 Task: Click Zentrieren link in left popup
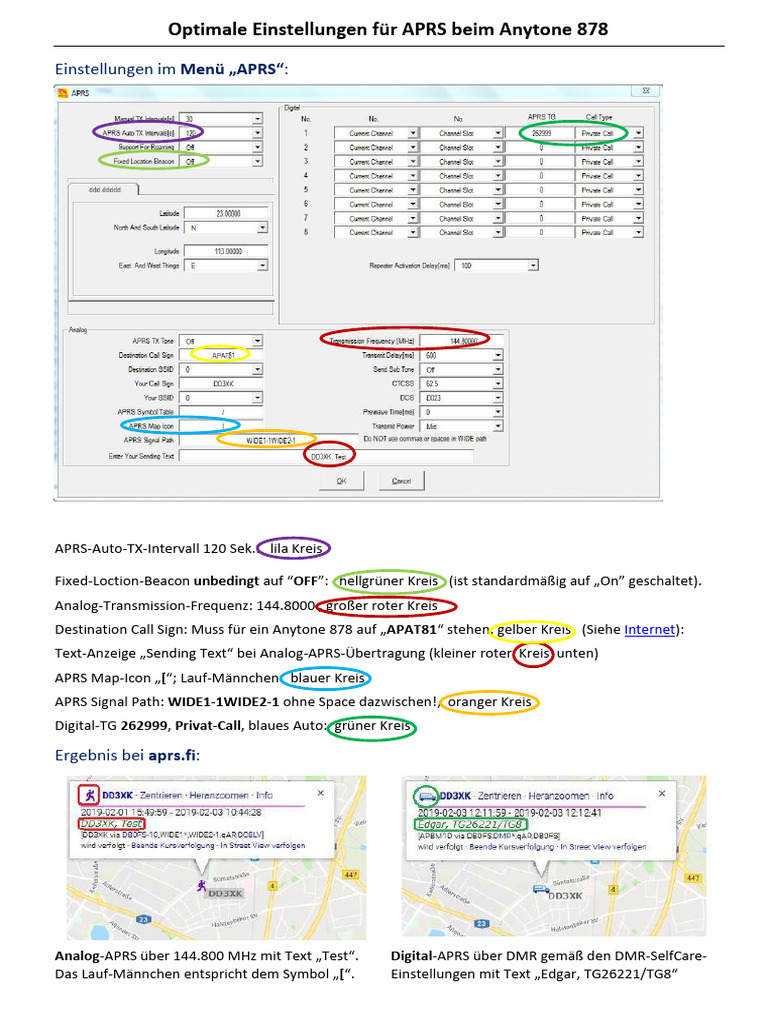161,795
